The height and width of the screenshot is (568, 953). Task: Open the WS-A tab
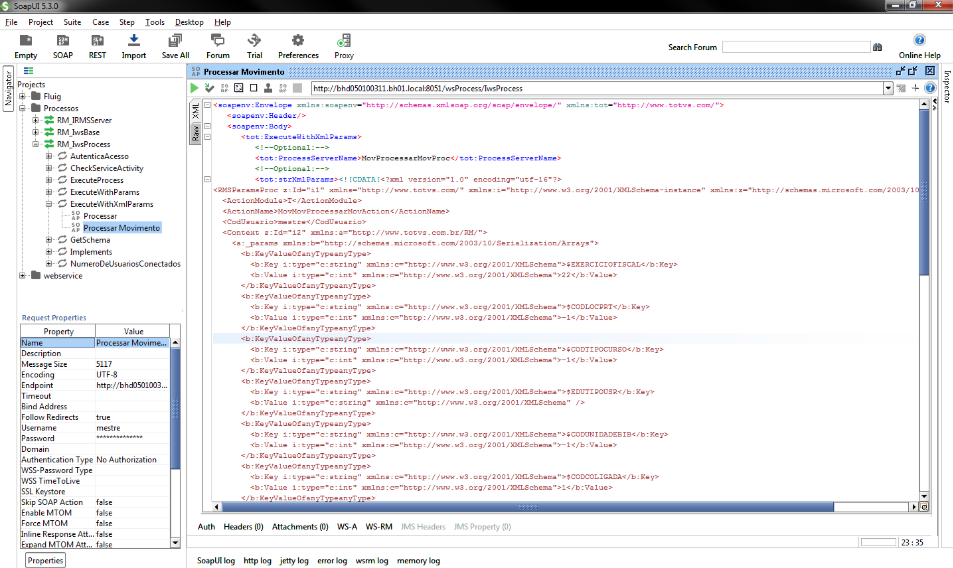pos(347,527)
